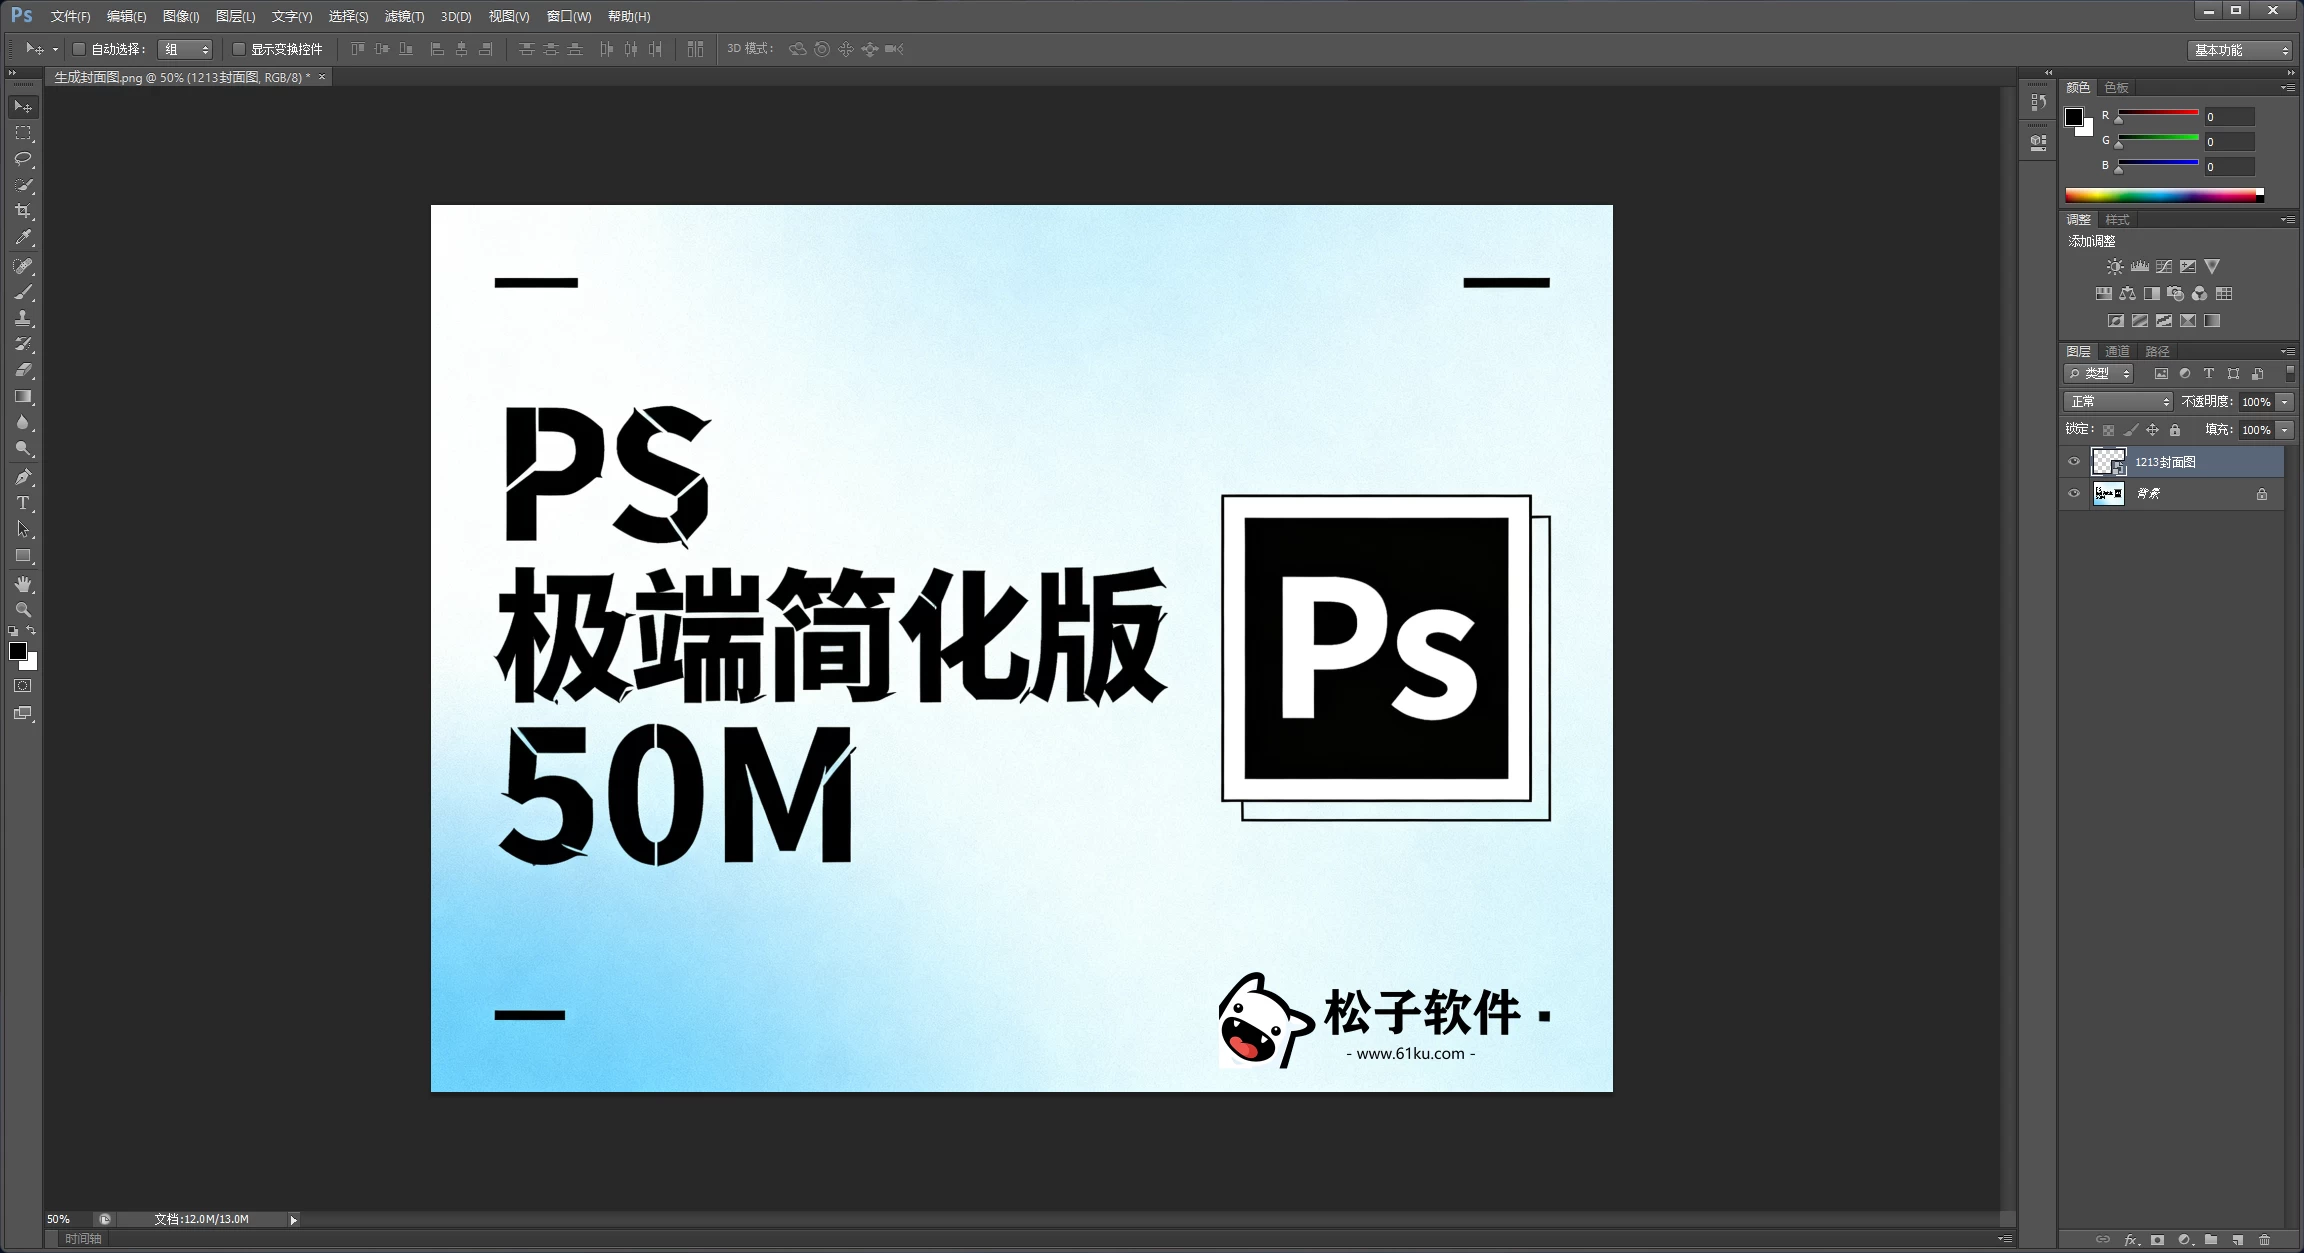Open the opacity slider arrow
The image size is (2304, 1253).
click(2285, 402)
